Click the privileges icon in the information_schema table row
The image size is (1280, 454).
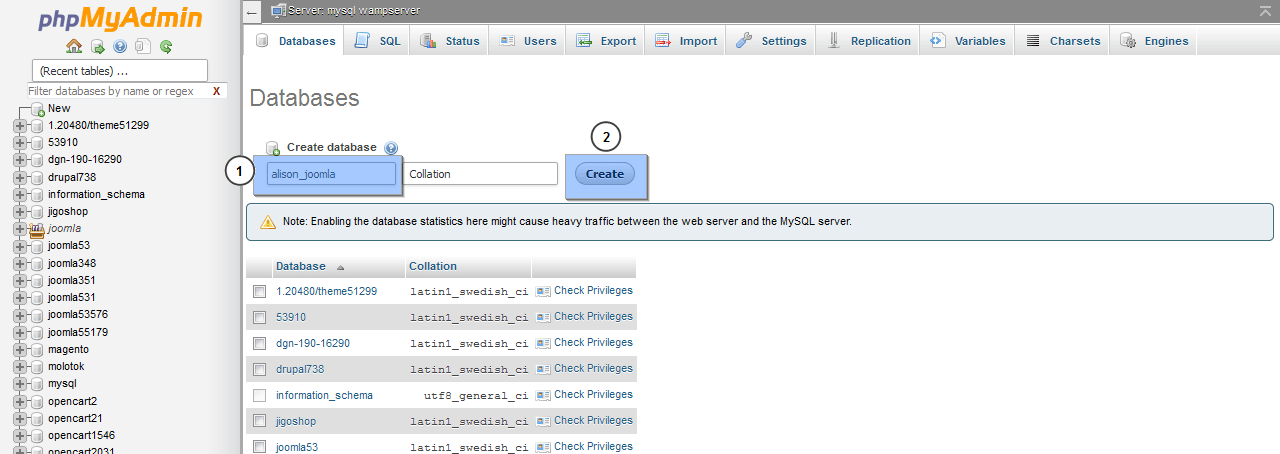click(543, 395)
